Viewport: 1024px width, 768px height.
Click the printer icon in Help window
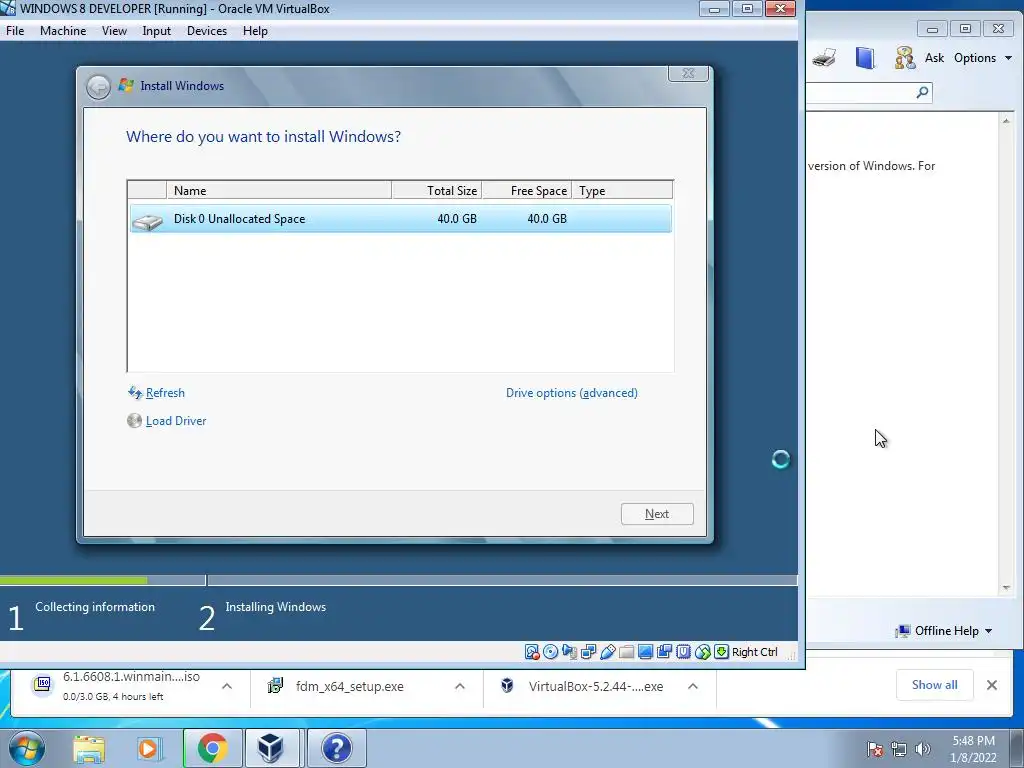click(x=824, y=57)
